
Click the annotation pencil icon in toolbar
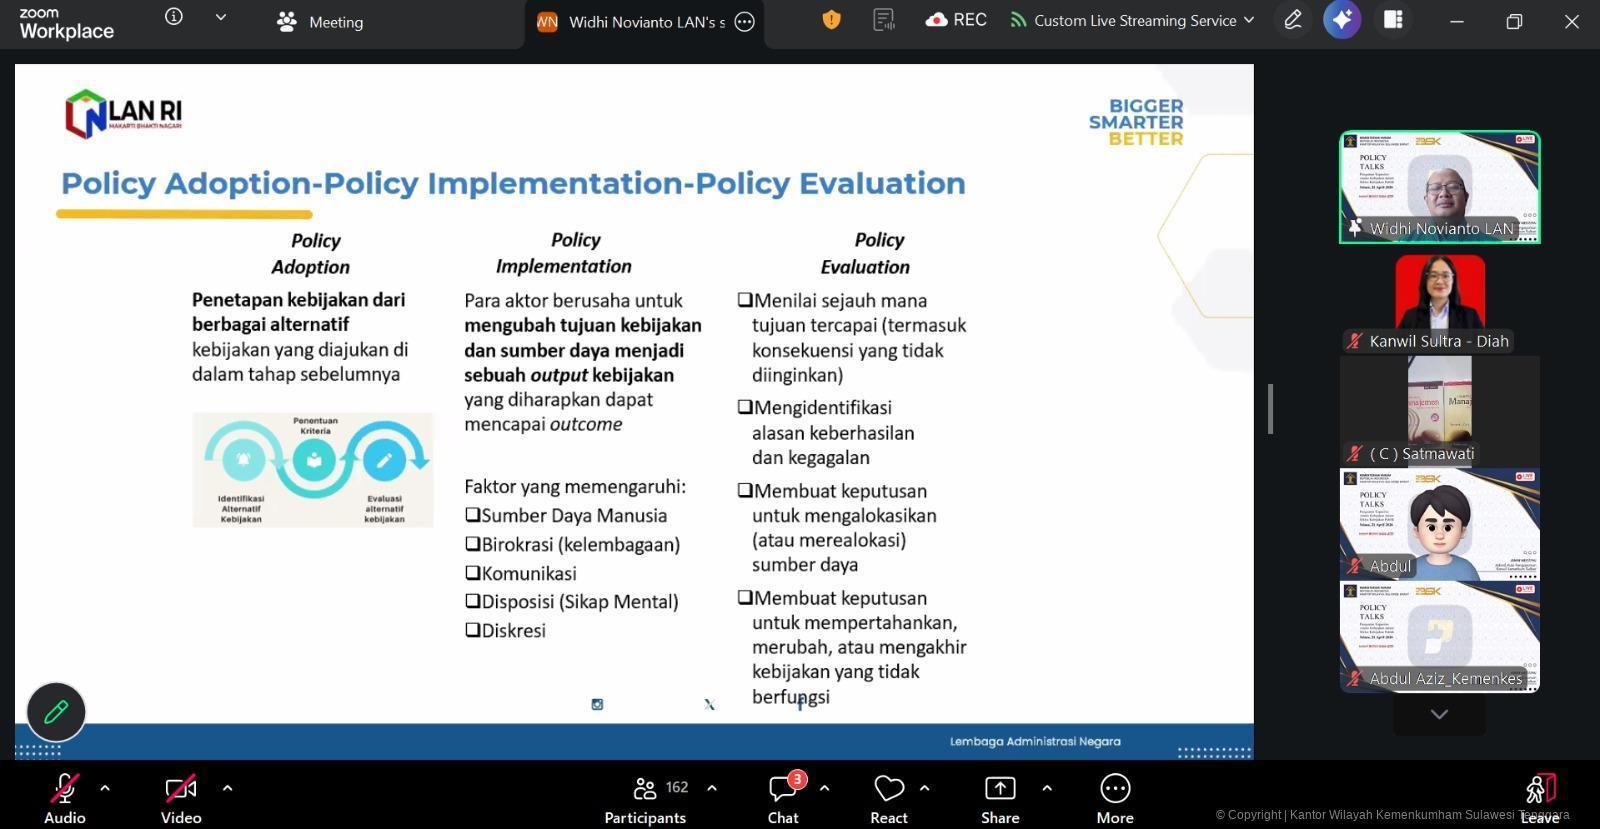coord(1293,20)
